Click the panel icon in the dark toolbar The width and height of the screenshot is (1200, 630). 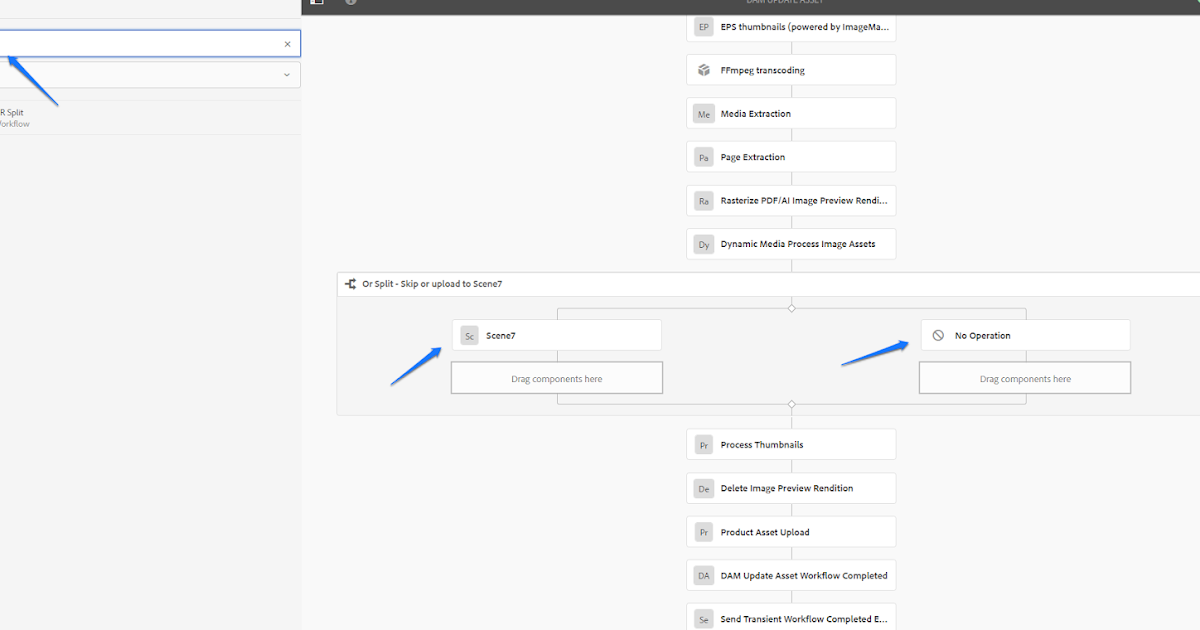(x=316, y=3)
